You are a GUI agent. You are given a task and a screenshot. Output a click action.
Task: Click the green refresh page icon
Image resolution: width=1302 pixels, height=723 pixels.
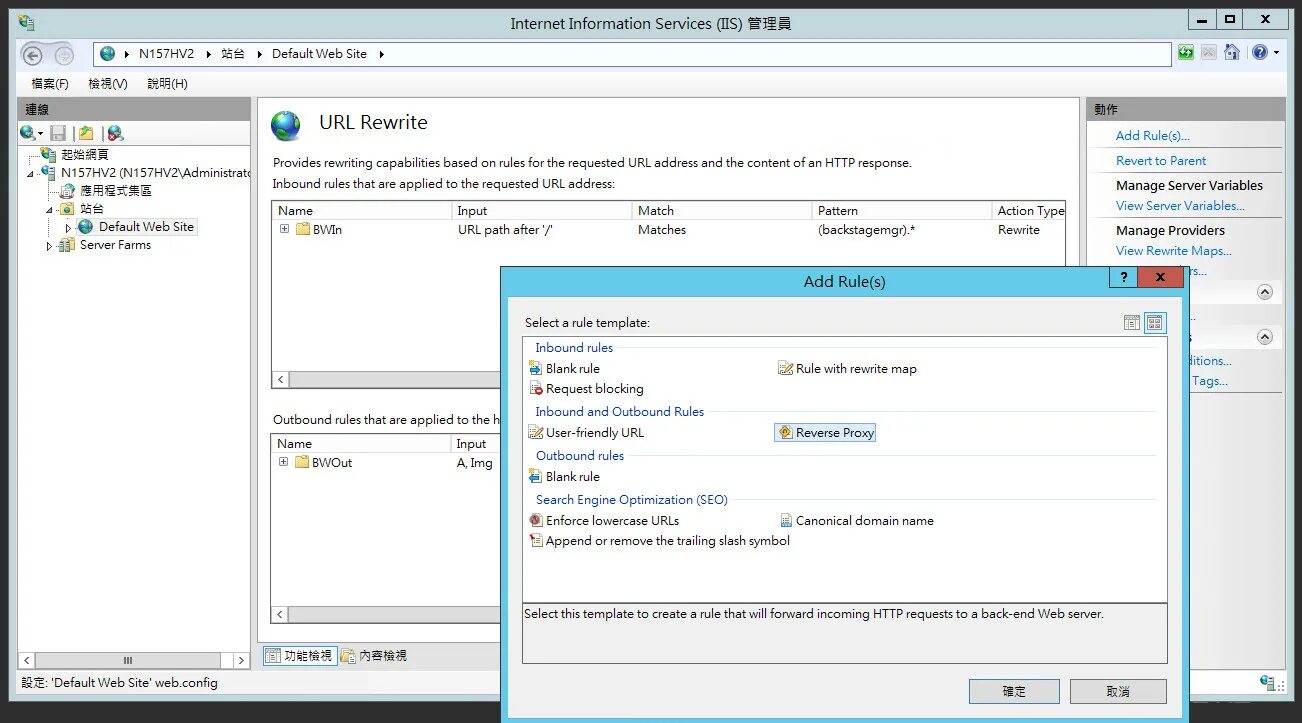click(1186, 53)
